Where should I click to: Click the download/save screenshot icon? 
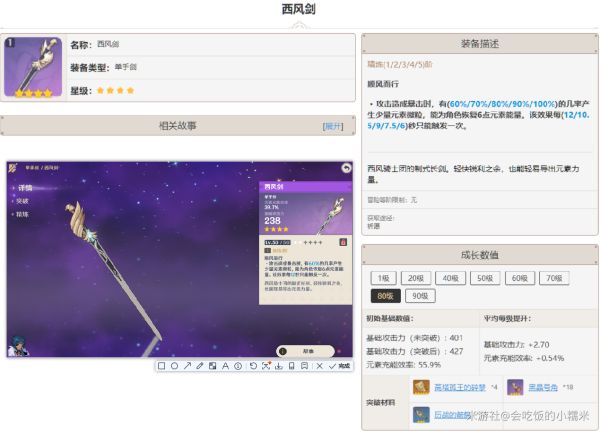click(x=279, y=366)
